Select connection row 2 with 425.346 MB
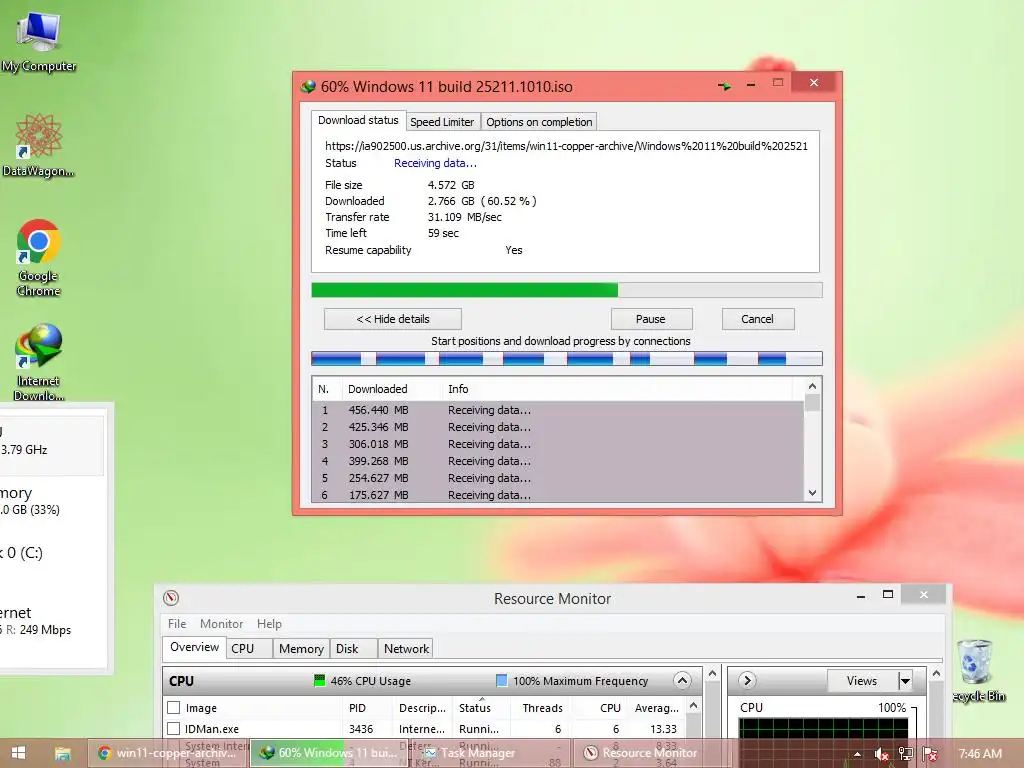 point(558,427)
